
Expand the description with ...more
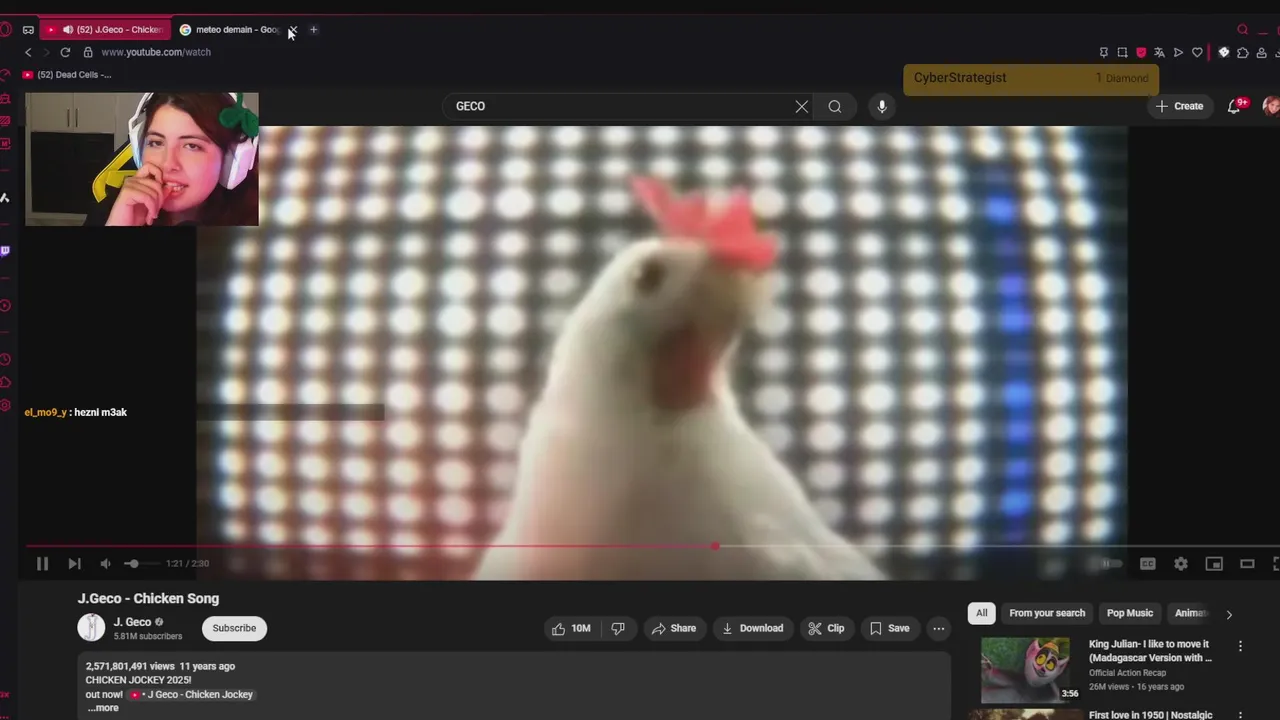102,708
